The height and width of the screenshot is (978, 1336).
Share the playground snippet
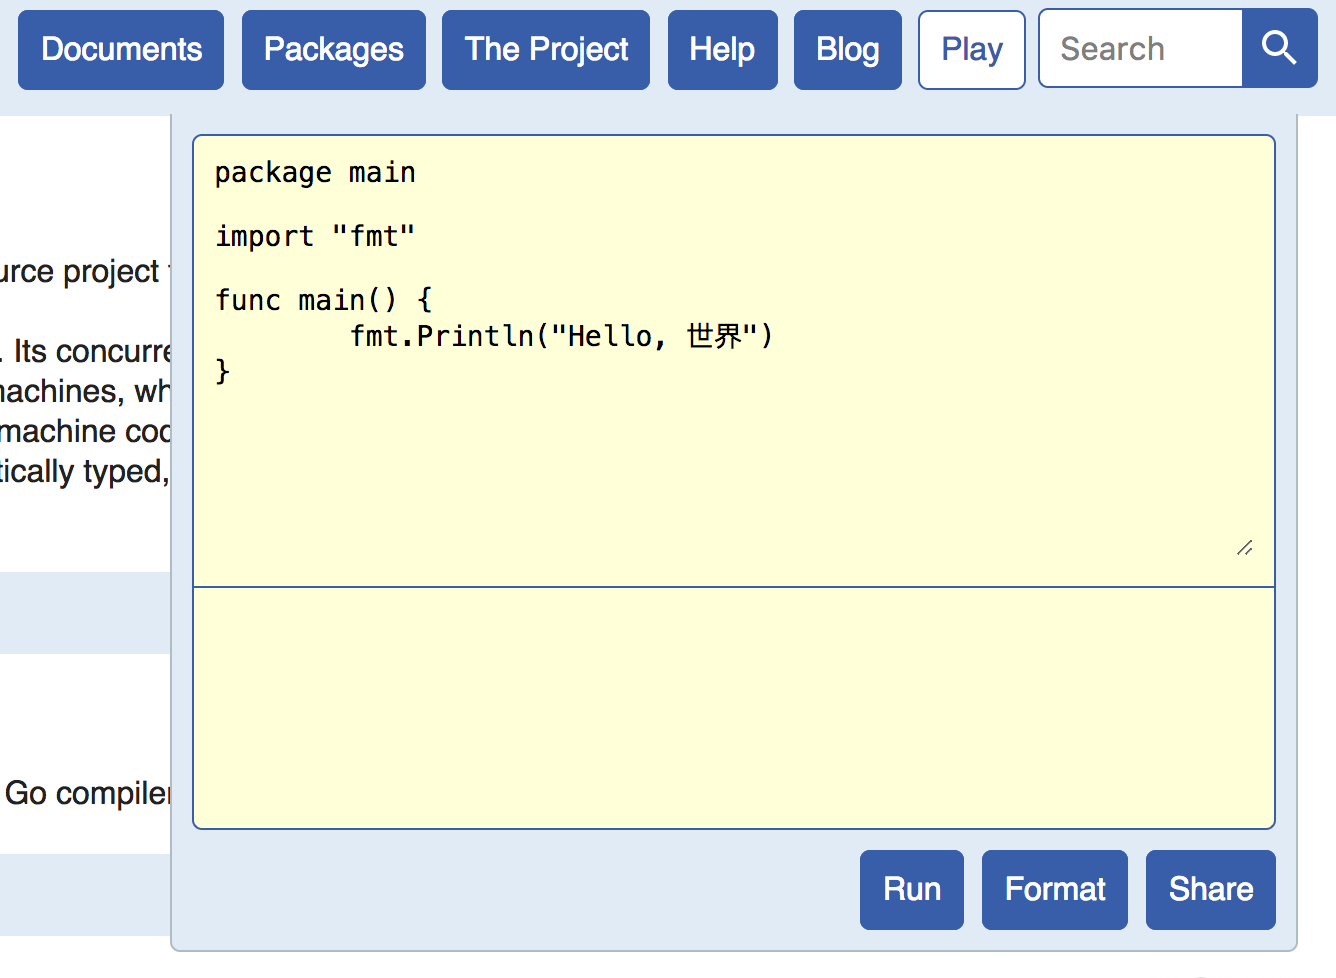pos(1210,889)
